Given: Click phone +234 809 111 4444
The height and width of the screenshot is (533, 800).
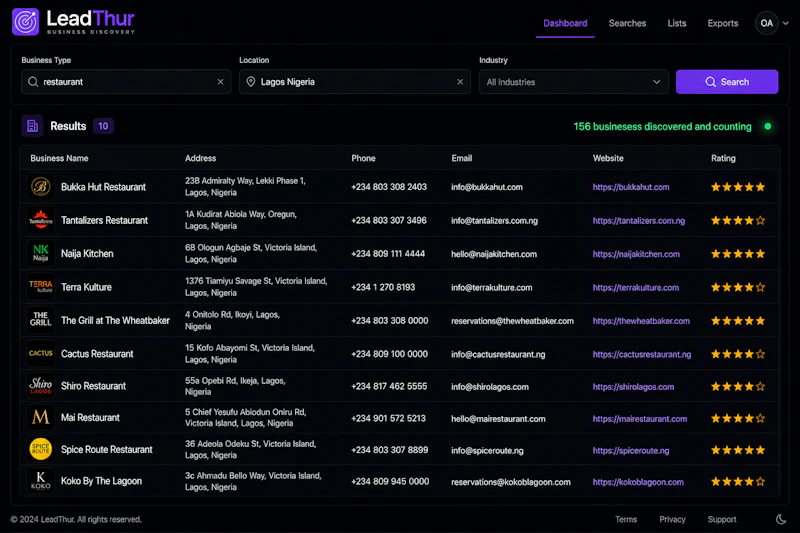Looking at the screenshot, I should (388, 253).
